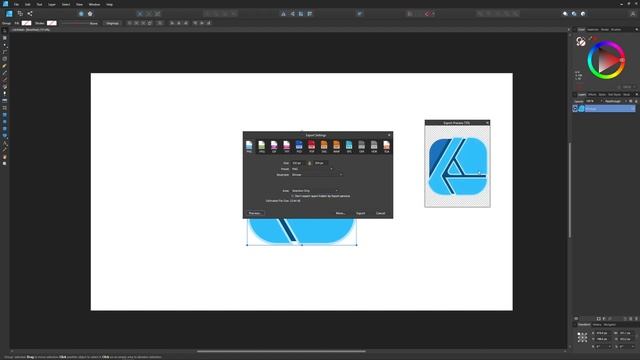The height and width of the screenshot is (360, 640).
Task: Open the Area dropdown
Action: 315,191
